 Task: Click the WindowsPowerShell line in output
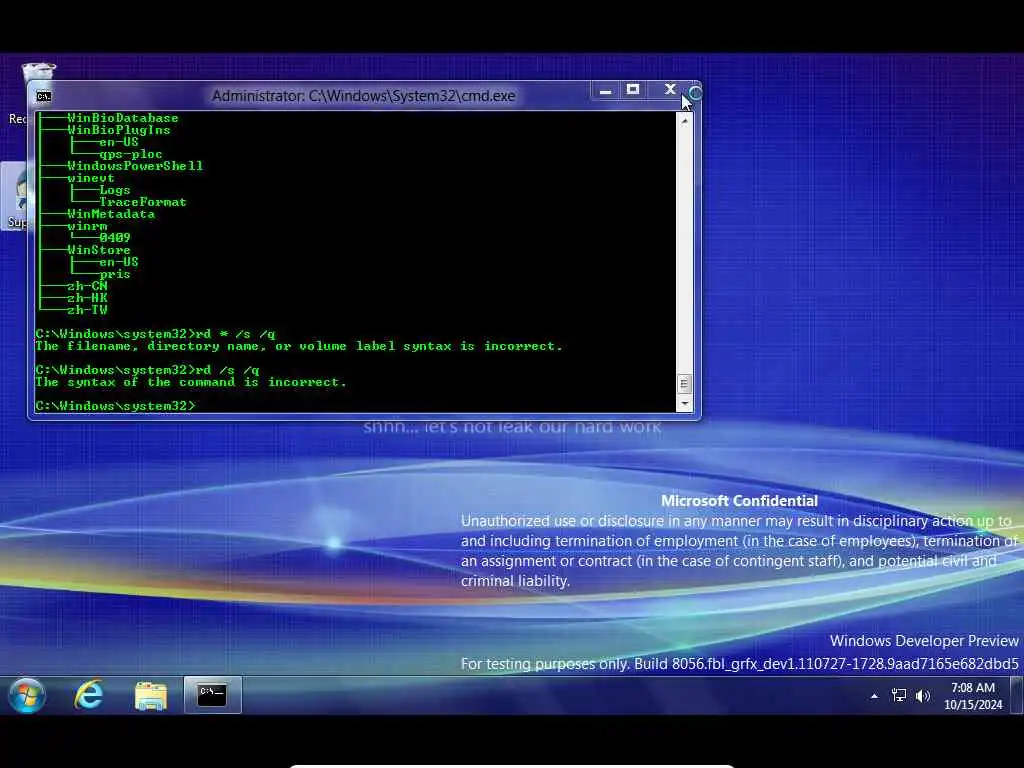[135, 166]
